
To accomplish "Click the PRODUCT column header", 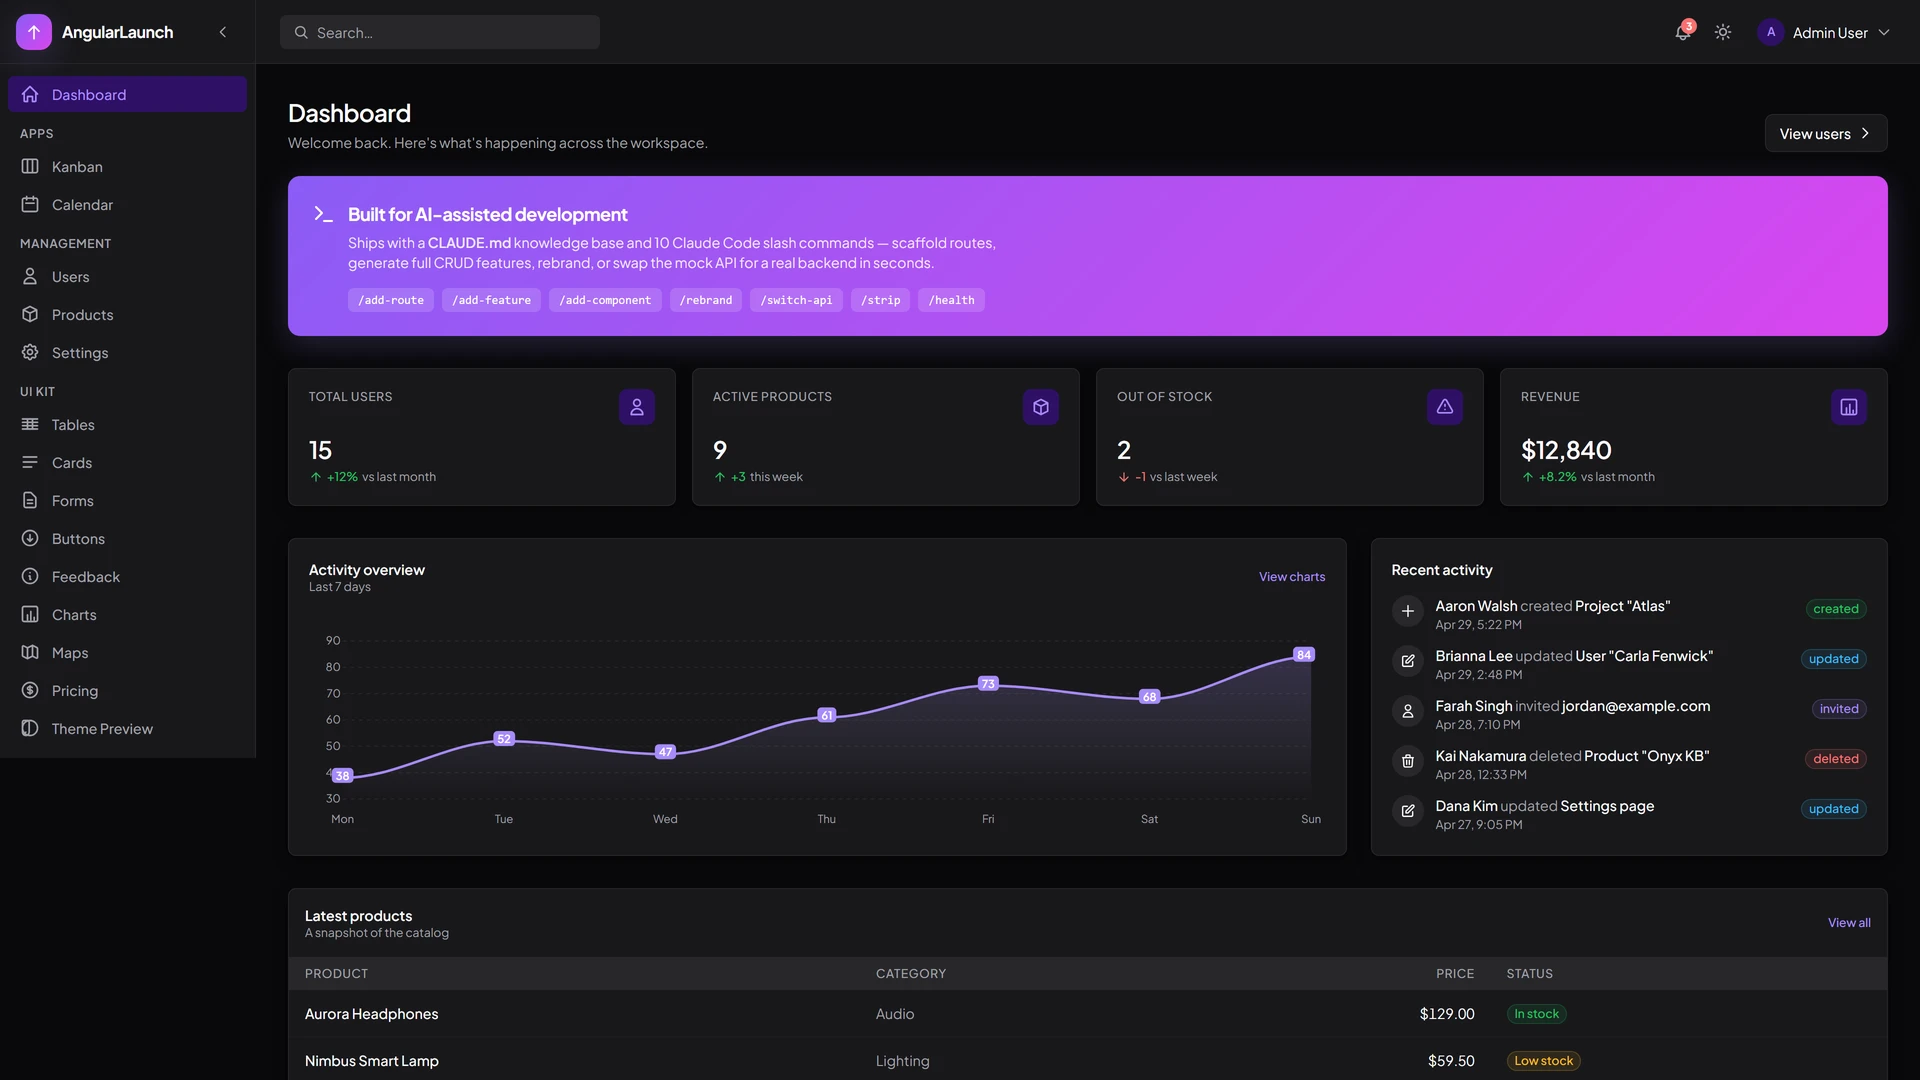I will click(x=336, y=974).
